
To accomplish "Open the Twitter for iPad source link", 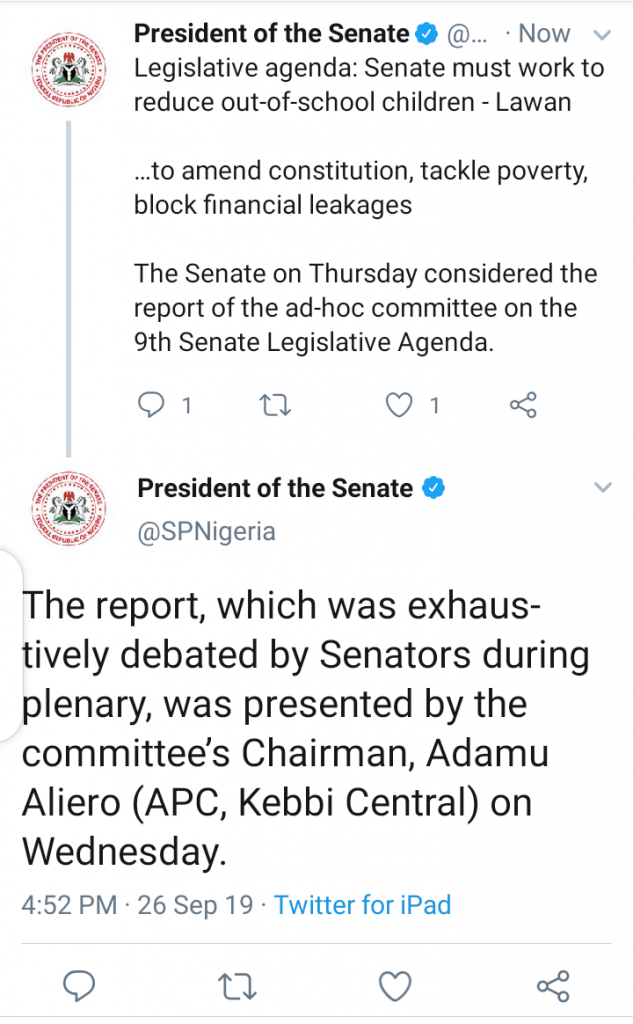I will point(362,905).
